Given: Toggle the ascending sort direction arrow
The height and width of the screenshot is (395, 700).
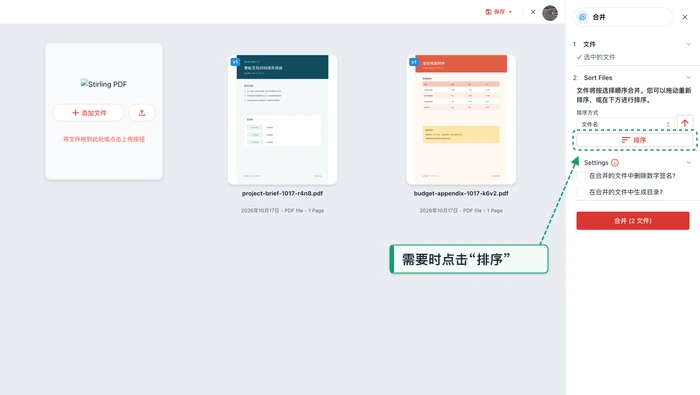Looking at the screenshot, I should click(685, 123).
